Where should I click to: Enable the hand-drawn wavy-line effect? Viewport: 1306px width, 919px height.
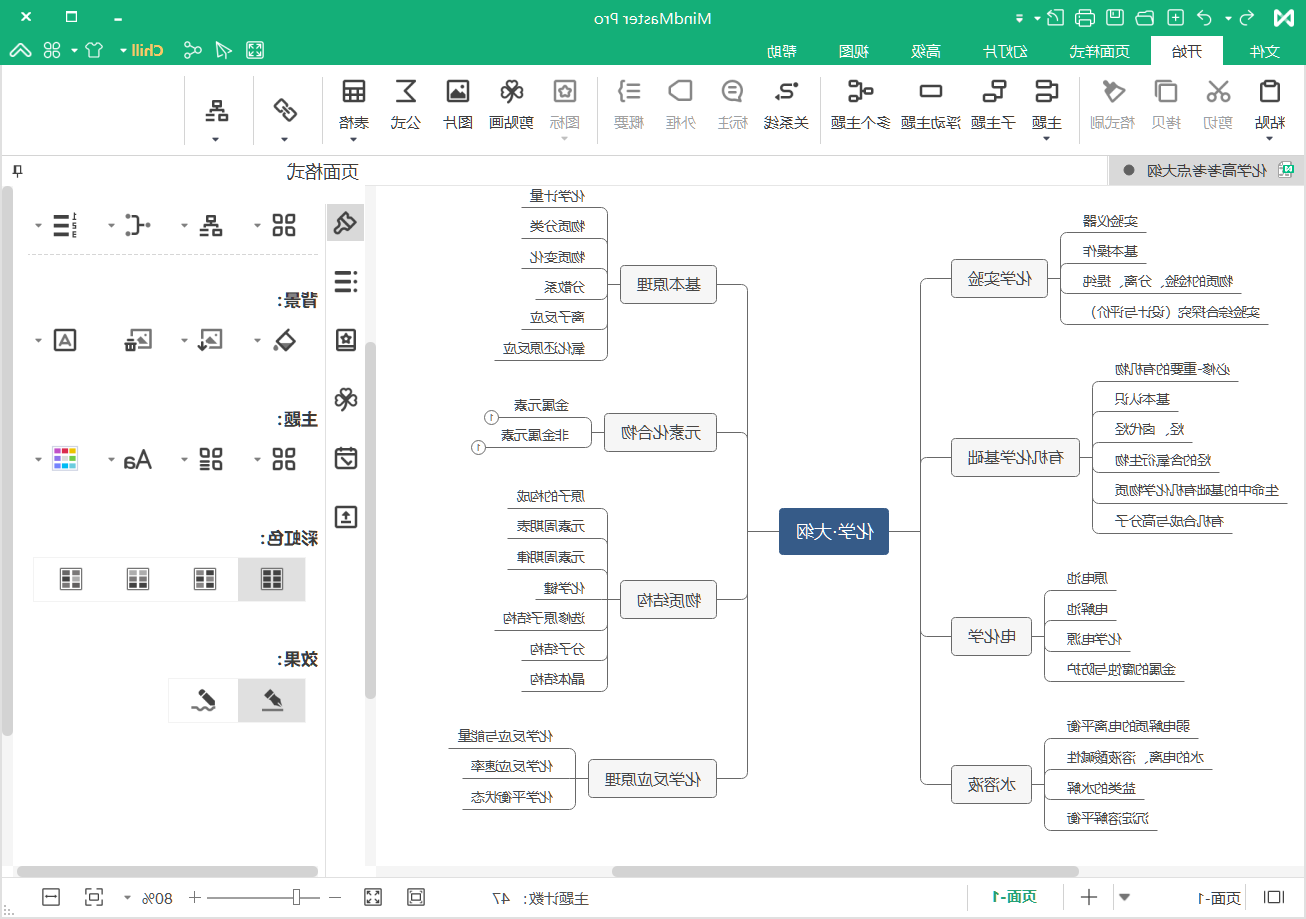coord(204,700)
